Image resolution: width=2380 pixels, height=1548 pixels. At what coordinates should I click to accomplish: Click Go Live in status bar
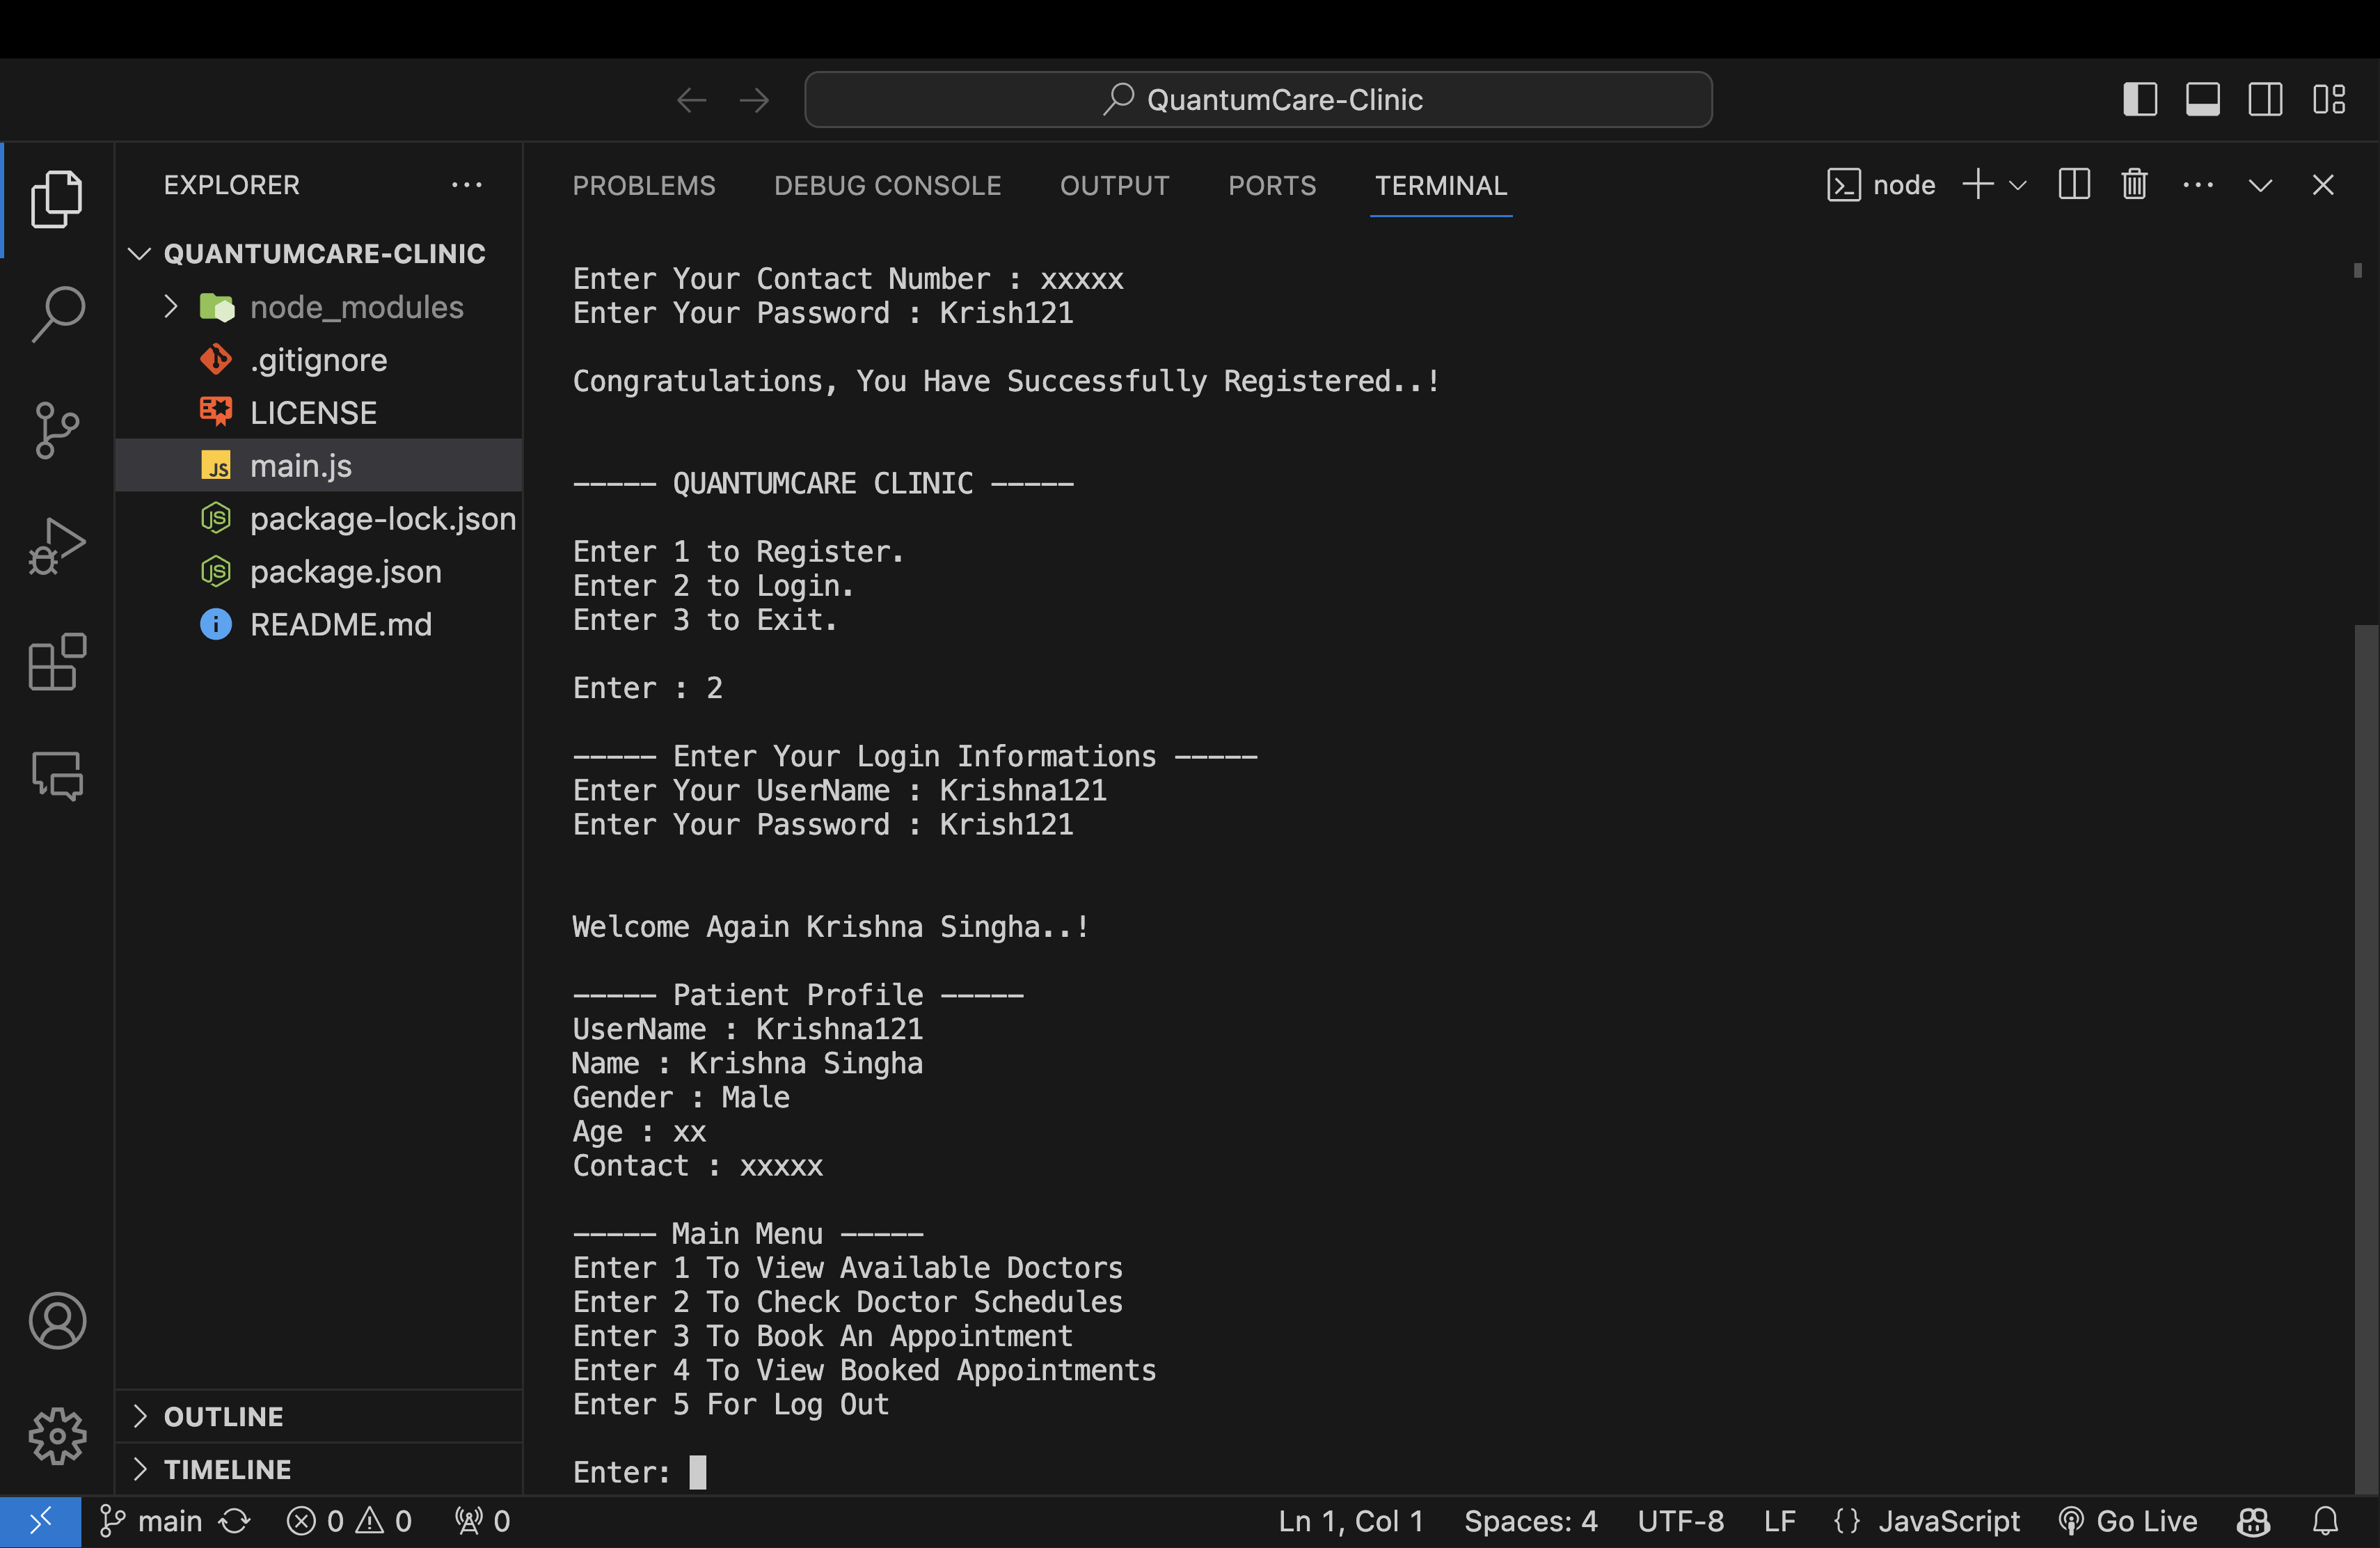pyautogui.click(x=2129, y=1521)
